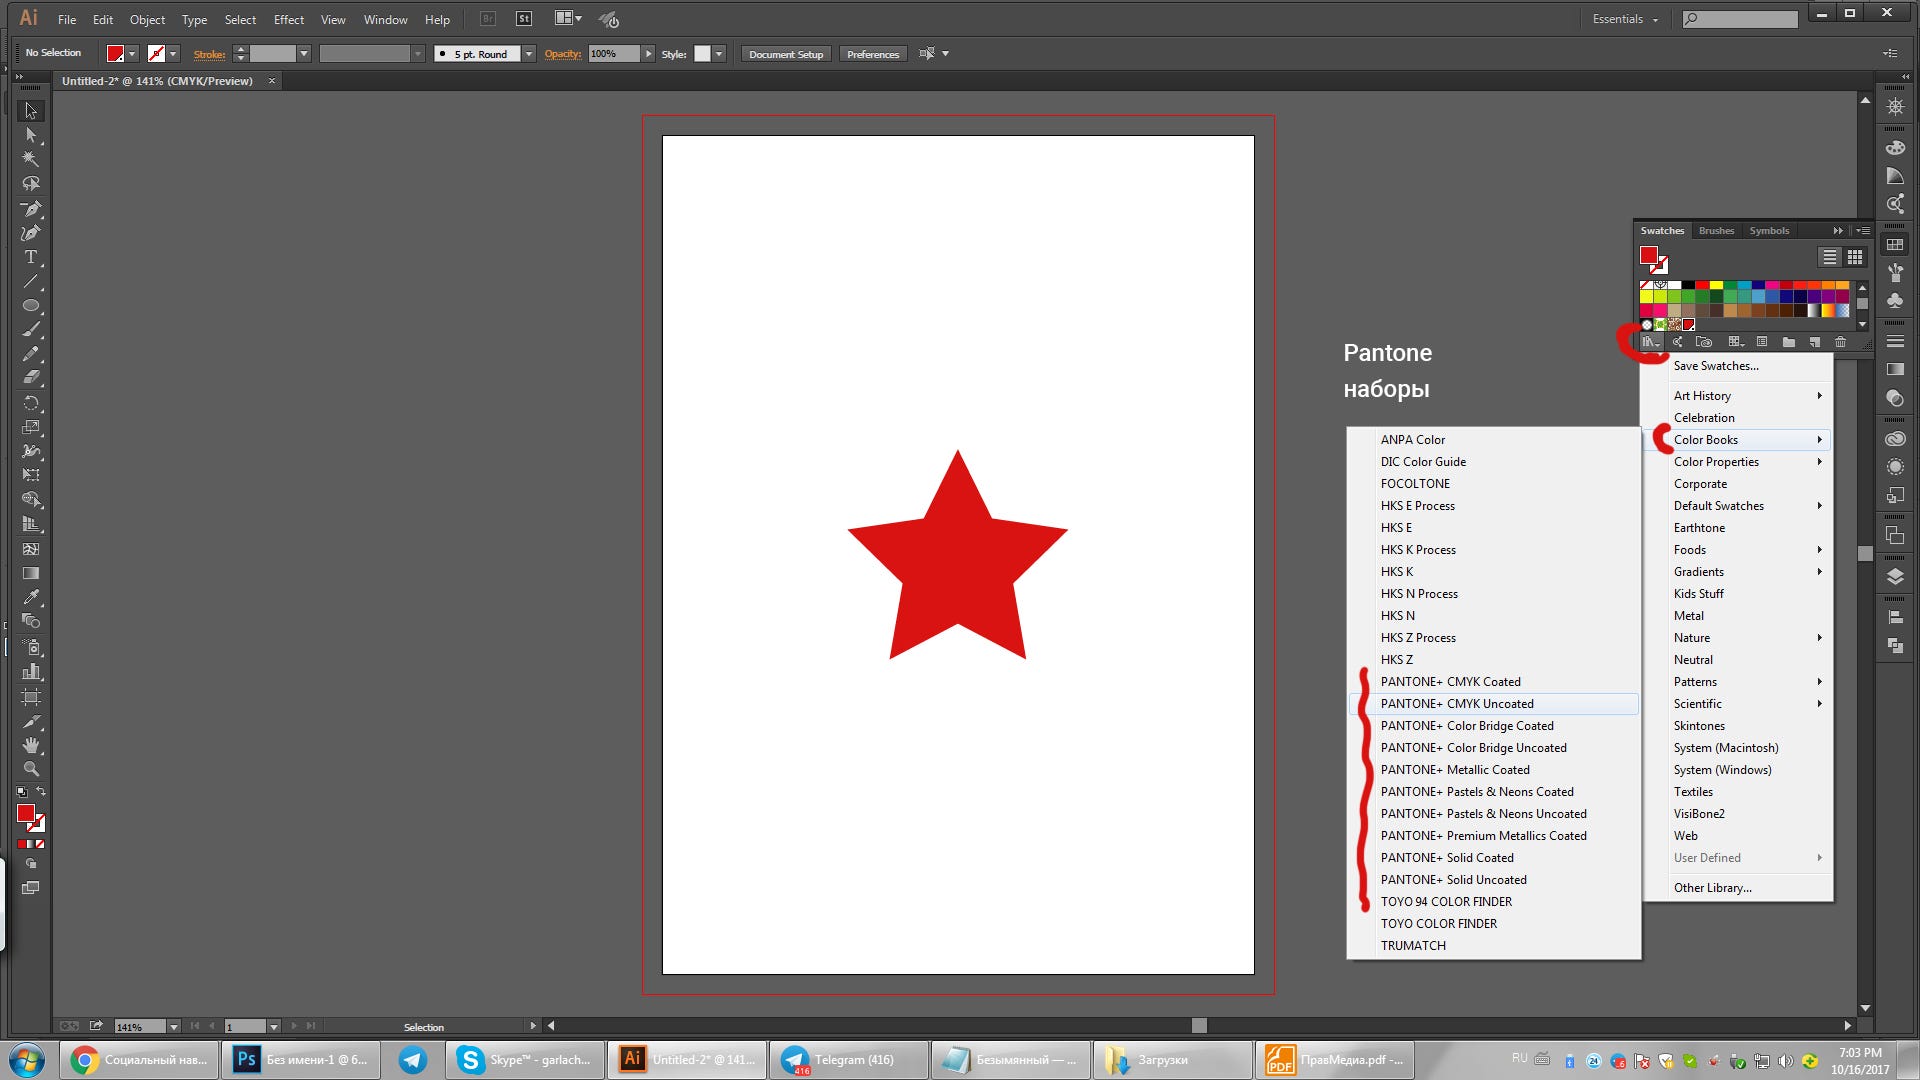1920x1080 pixels.
Task: Click the New Color Group folder icon
Action: 1788,342
